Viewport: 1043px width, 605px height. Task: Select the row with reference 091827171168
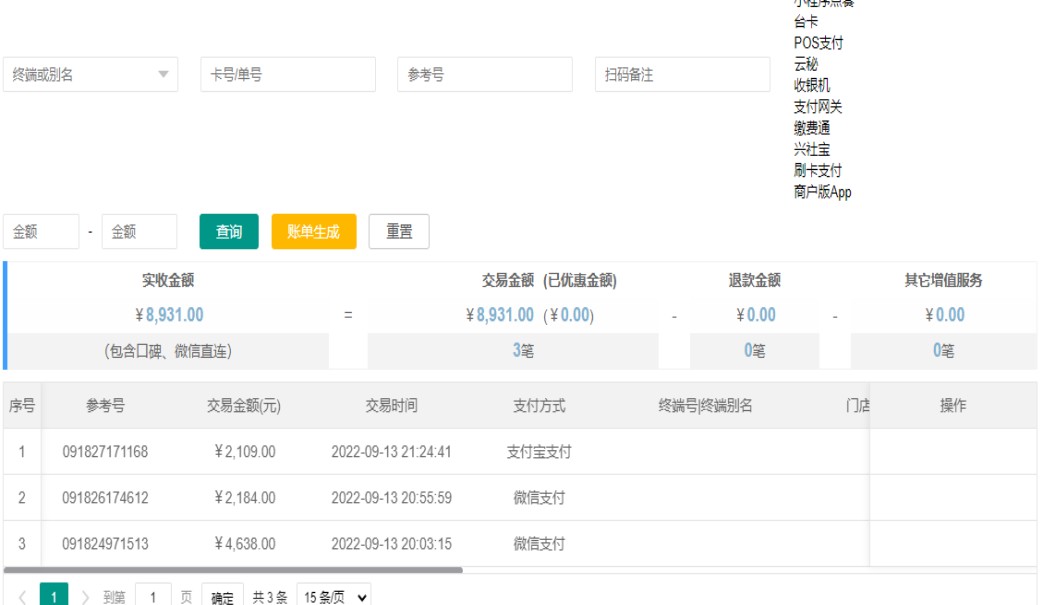pyautogui.click(x=105, y=452)
